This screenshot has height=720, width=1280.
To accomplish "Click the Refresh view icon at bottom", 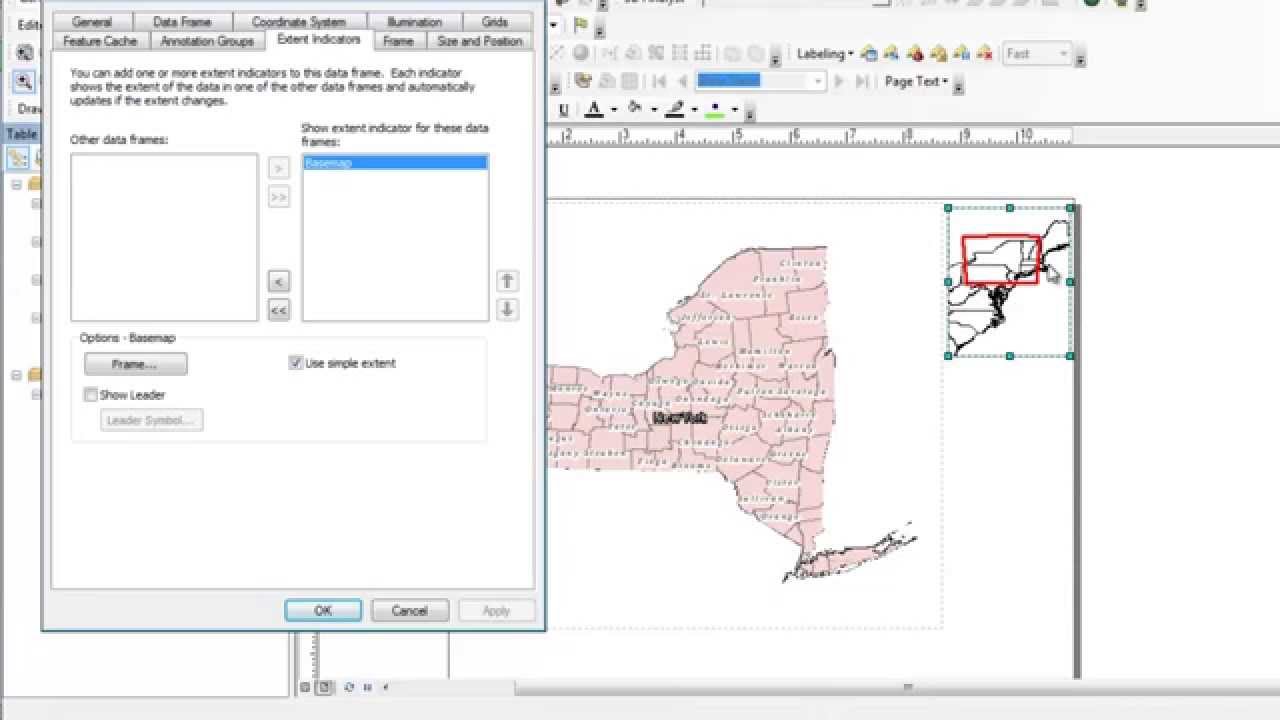I will [349, 687].
